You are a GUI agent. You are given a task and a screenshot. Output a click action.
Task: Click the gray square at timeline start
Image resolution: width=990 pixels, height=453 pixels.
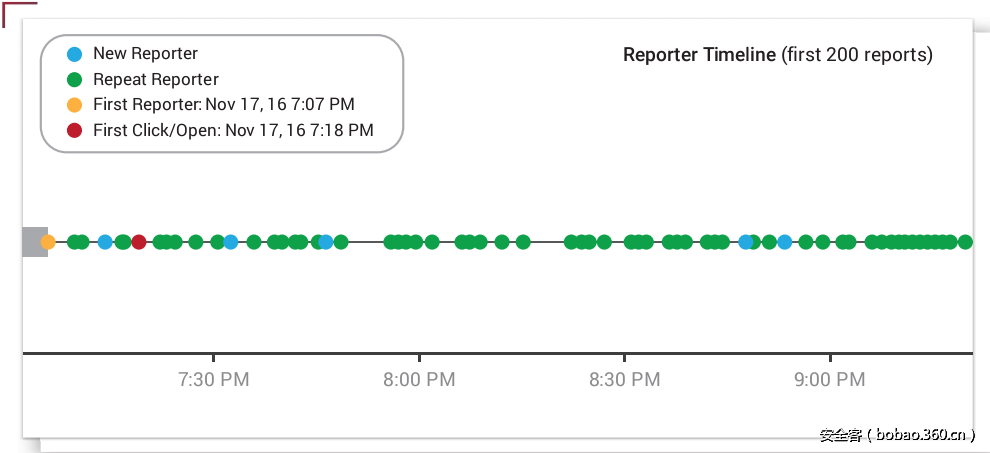[33, 242]
